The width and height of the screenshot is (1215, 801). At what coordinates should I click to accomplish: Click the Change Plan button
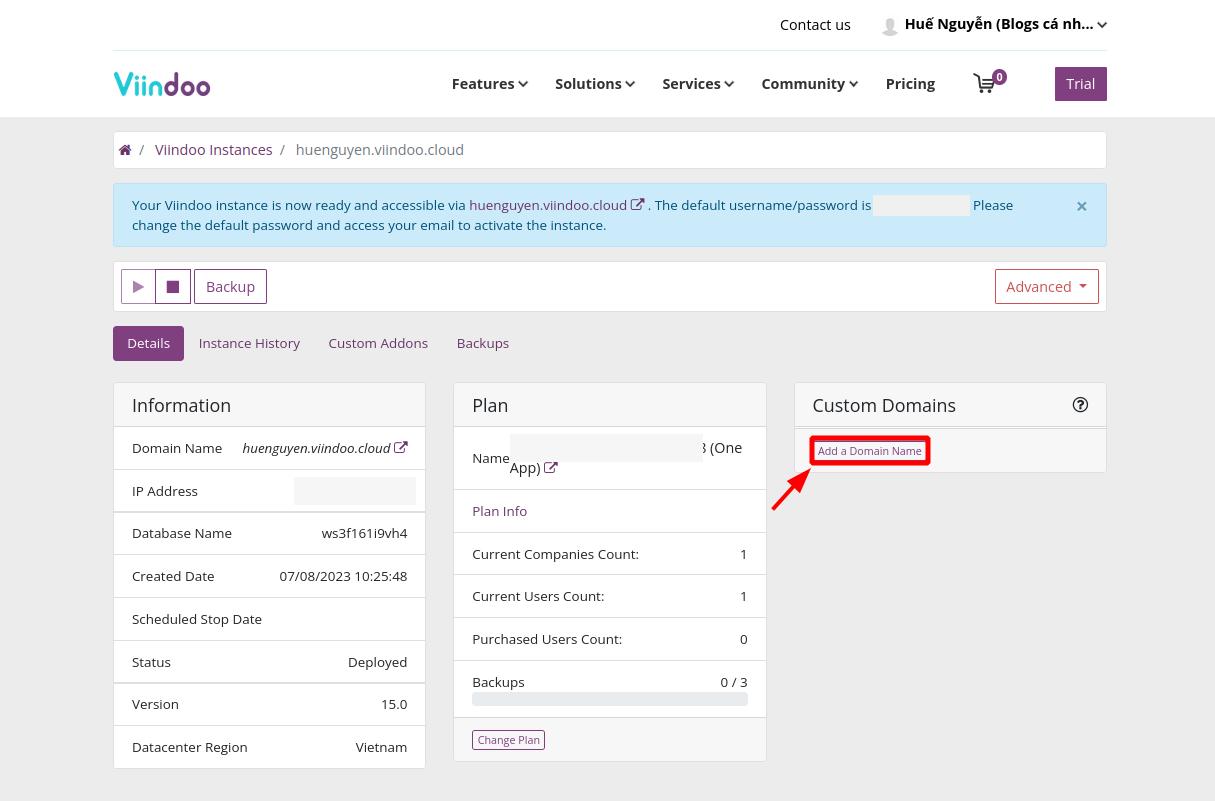(508, 739)
